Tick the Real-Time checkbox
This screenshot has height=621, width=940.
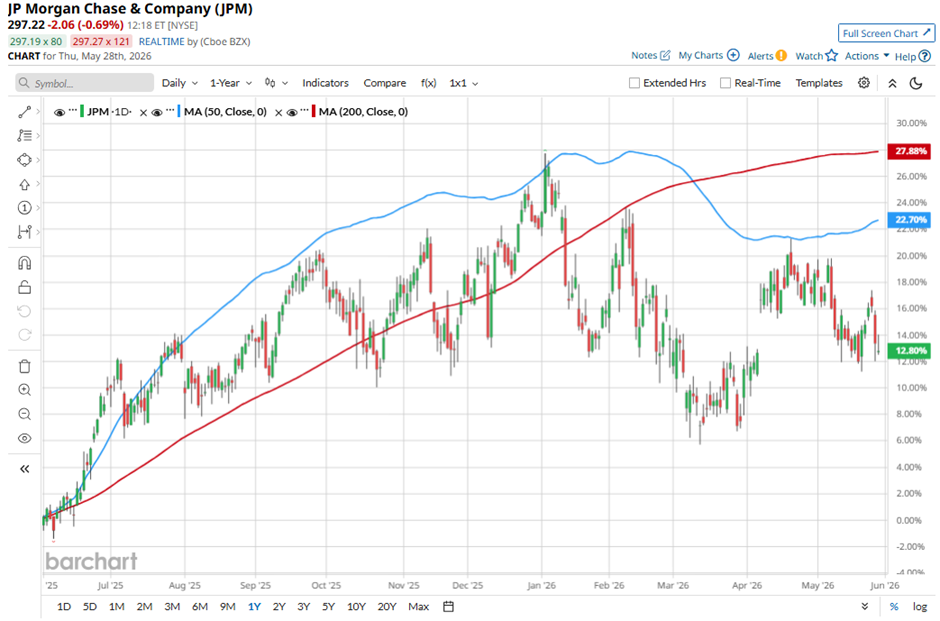[x=725, y=83]
